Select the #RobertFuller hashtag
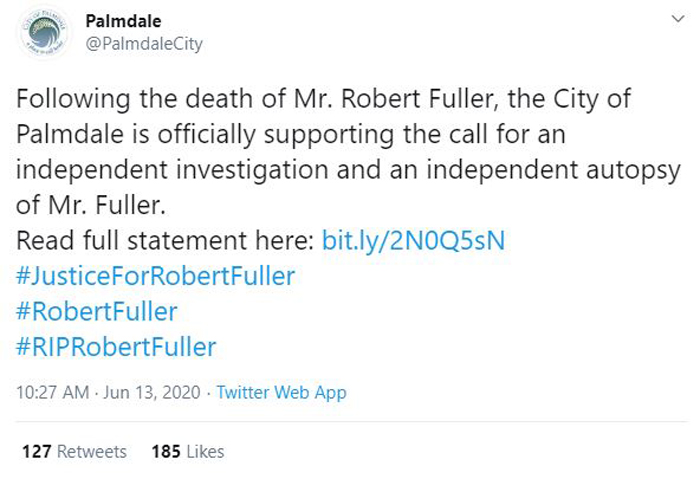The width and height of the screenshot is (700, 479). (97, 311)
